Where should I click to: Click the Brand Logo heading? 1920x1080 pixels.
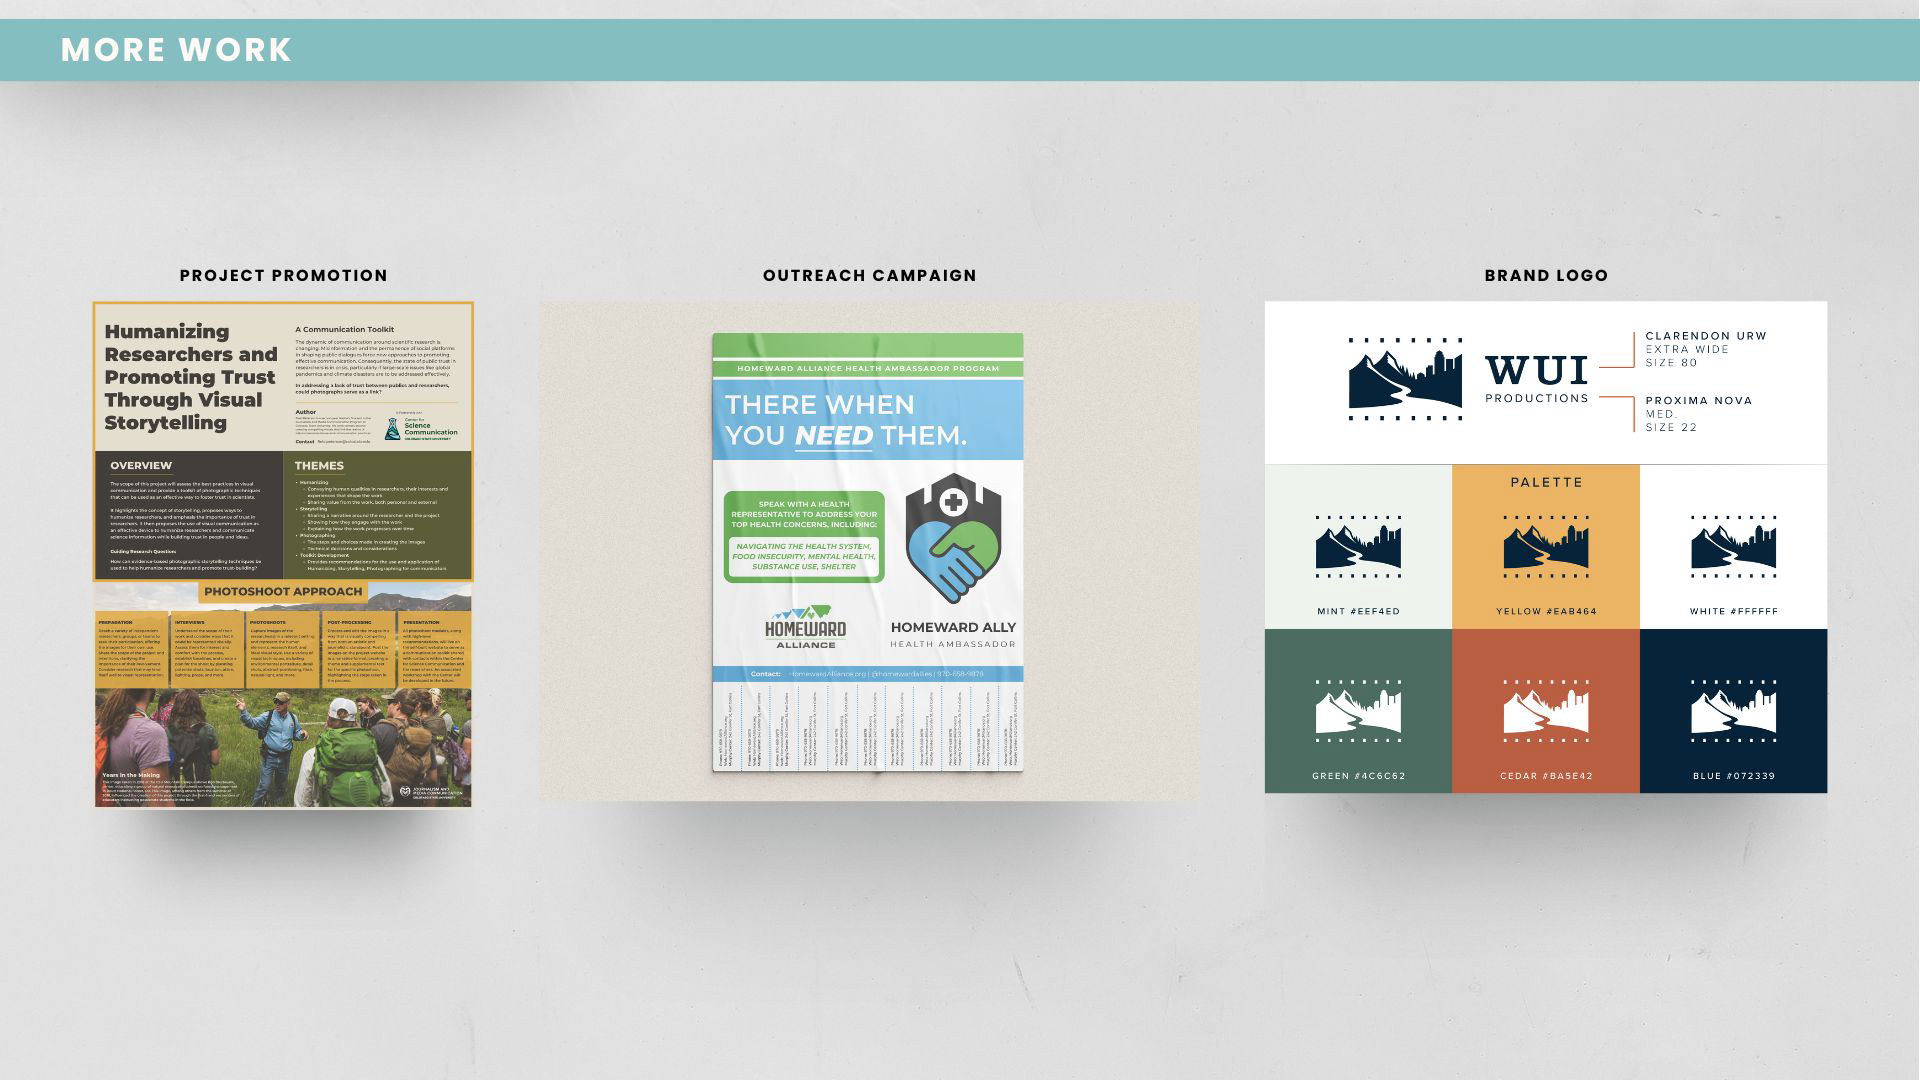(x=1546, y=275)
